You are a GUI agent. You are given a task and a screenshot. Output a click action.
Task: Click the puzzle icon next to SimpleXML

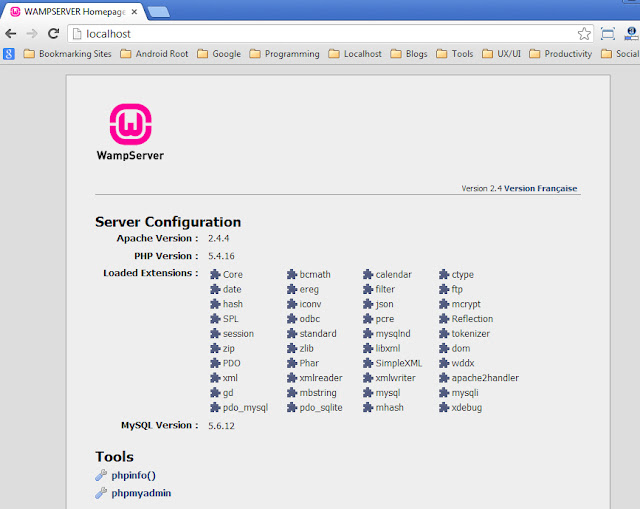point(368,363)
